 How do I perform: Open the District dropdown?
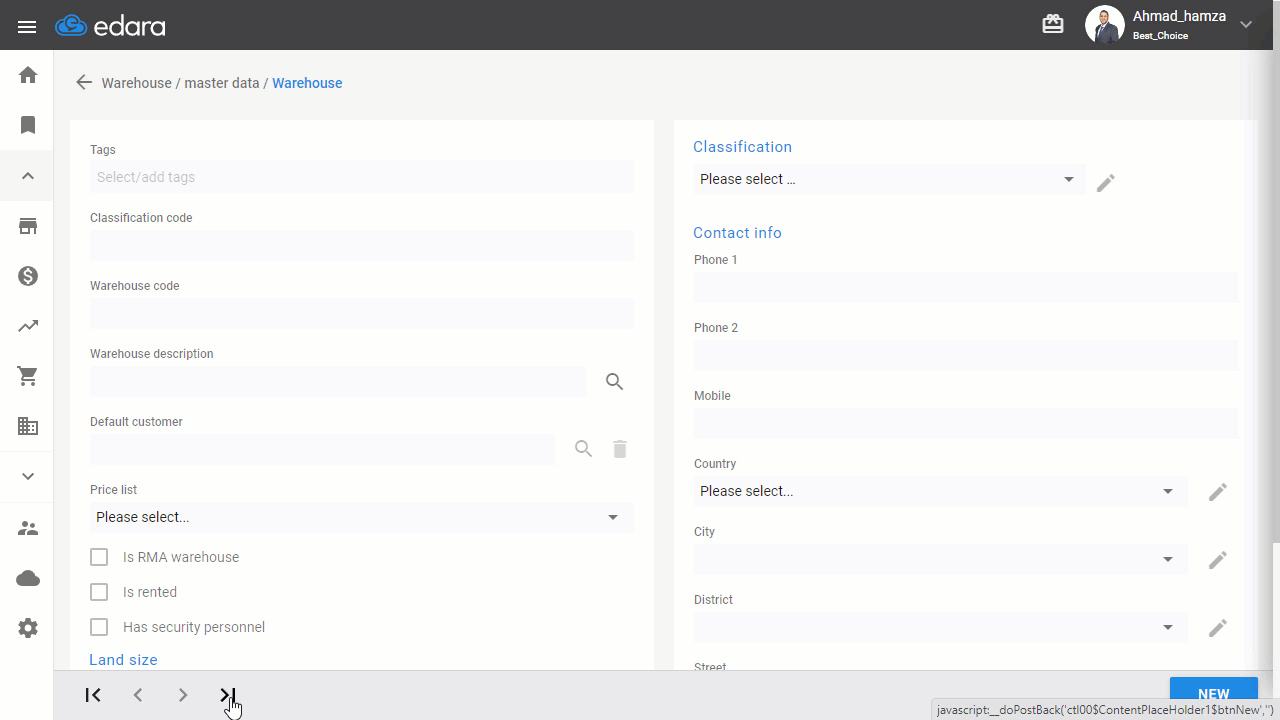pyautogui.click(x=941, y=627)
